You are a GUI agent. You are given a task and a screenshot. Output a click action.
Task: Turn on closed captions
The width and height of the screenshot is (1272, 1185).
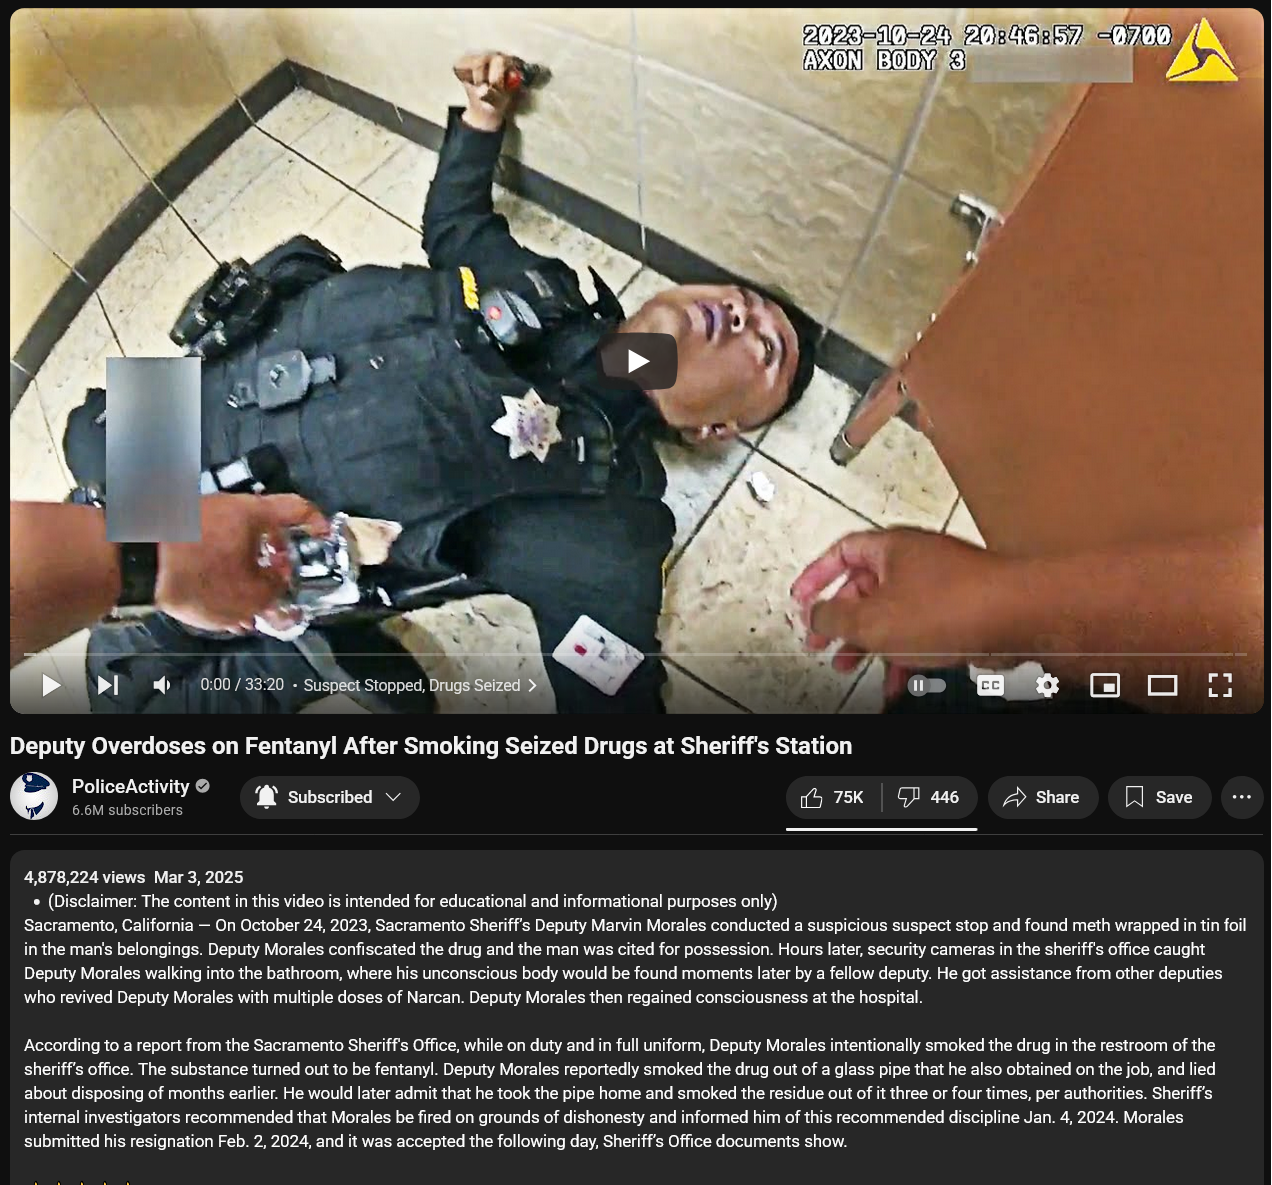[990, 685]
